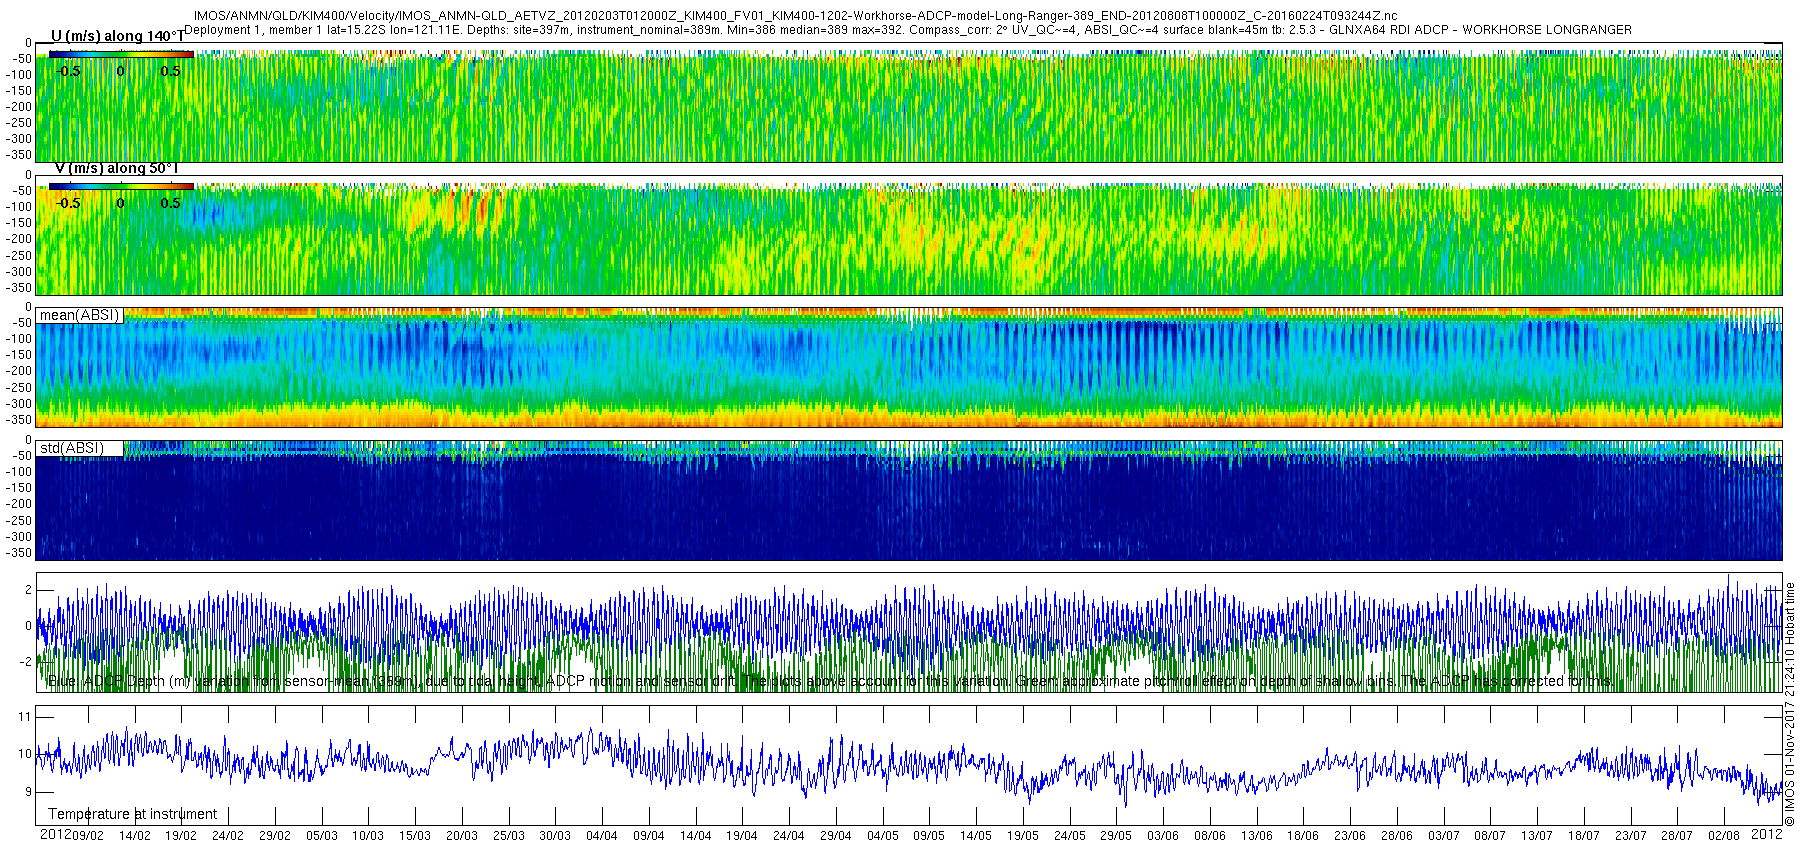The height and width of the screenshot is (850, 1800).
Task: Click inside the std ABSI plot
Action: click(909, 502)
